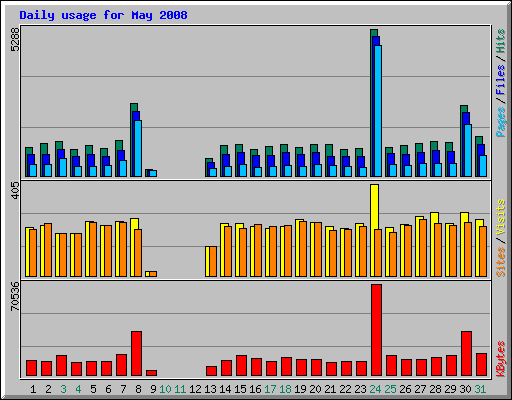Select day 3 on the date axis
The image size is (512, 400).
click(63, 389)
